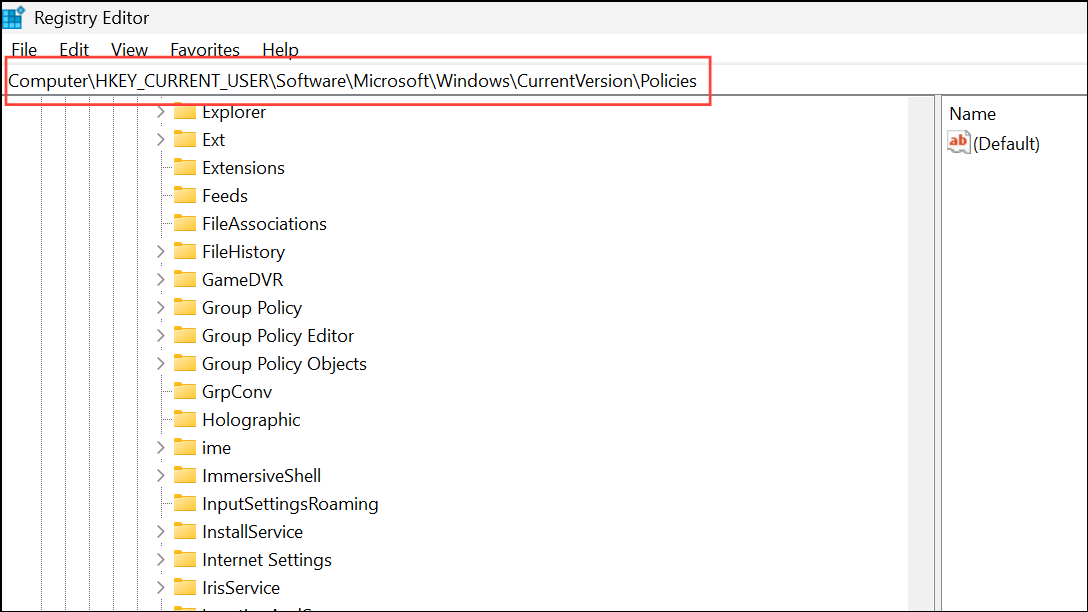Expand the InstallService key
Image resolution: width=1088 pixels, height=612 pixels.
coord(160,531)
